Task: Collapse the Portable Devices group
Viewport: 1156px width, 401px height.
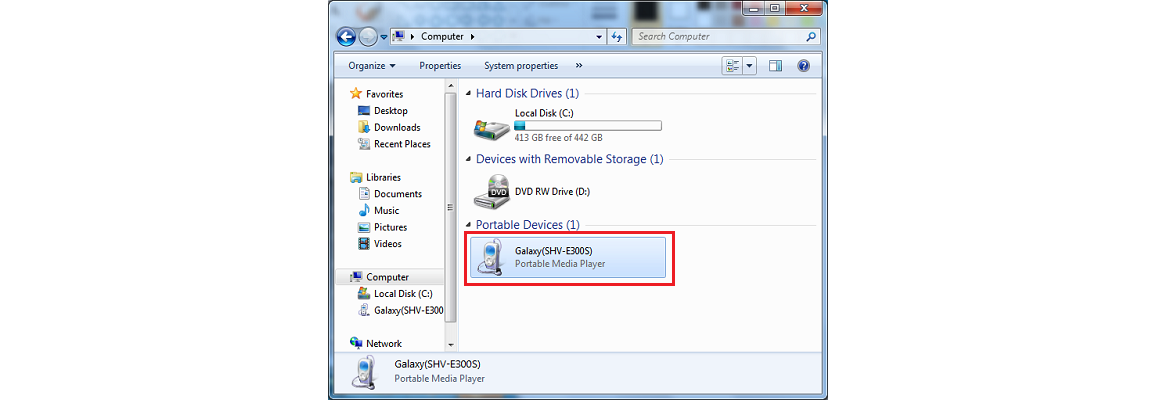Action: coord(469,225)
